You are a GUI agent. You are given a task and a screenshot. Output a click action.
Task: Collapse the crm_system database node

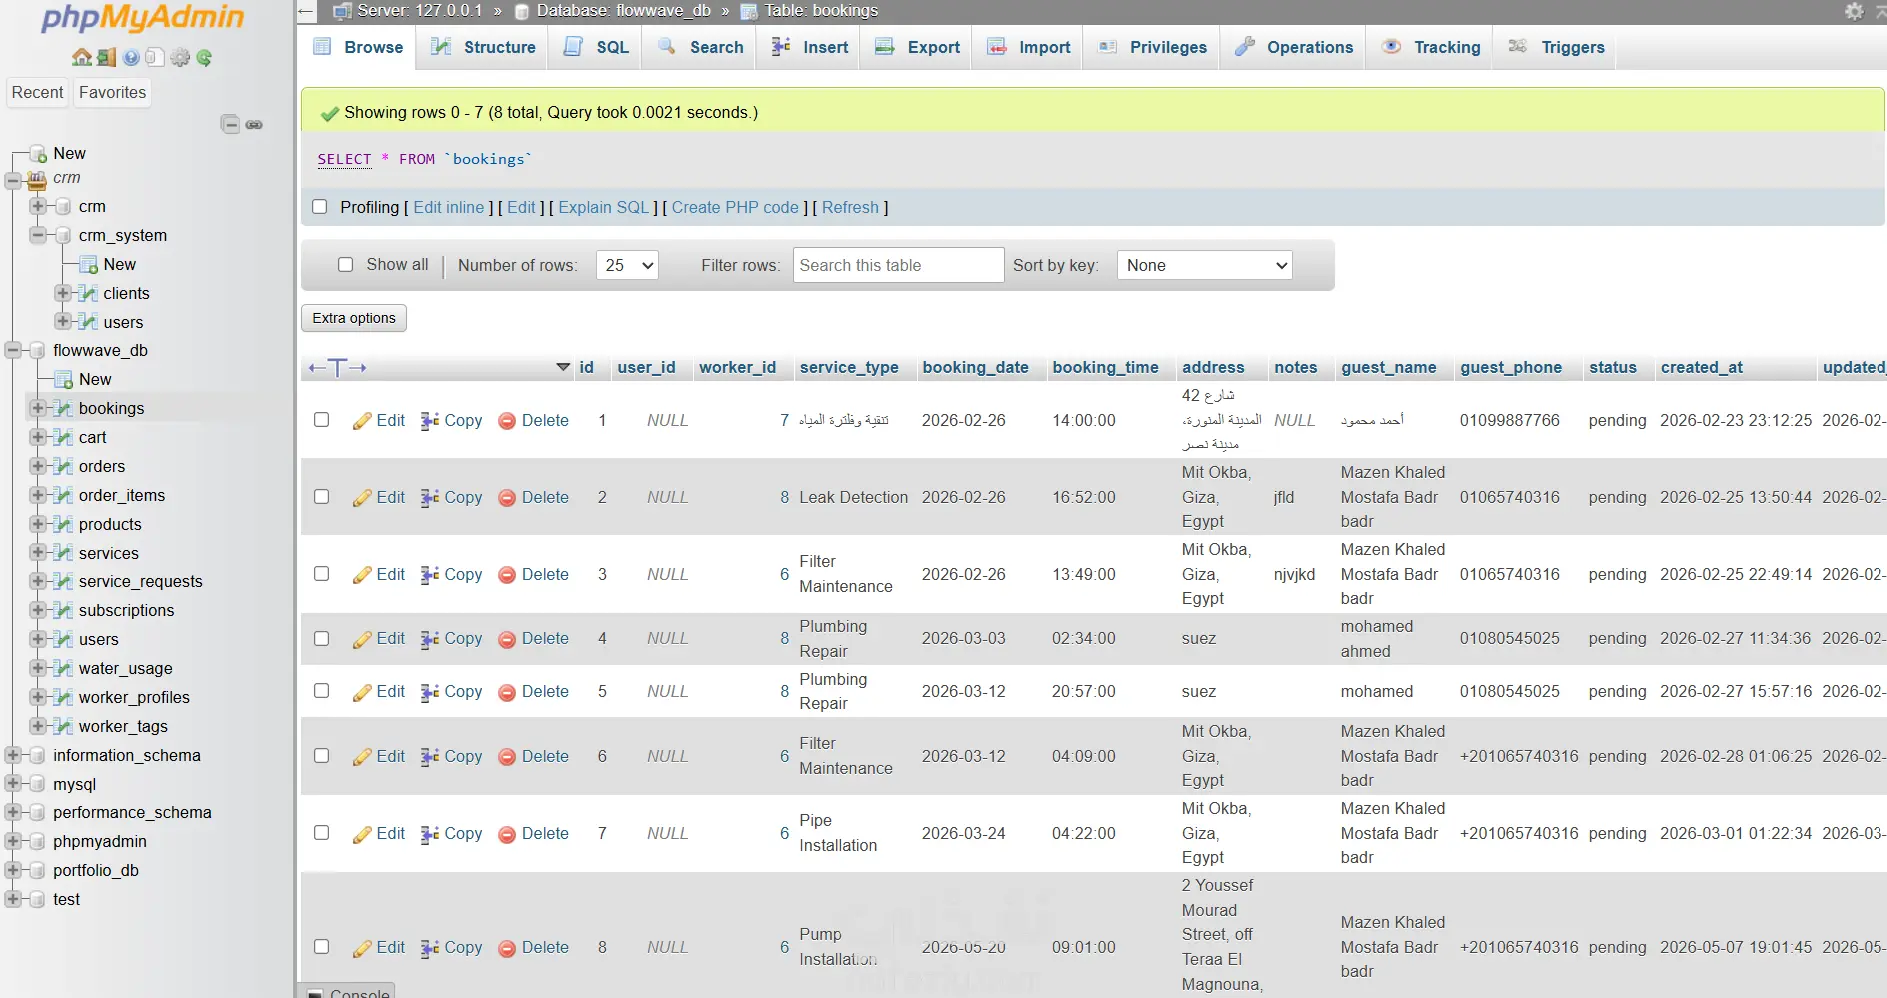38,236
